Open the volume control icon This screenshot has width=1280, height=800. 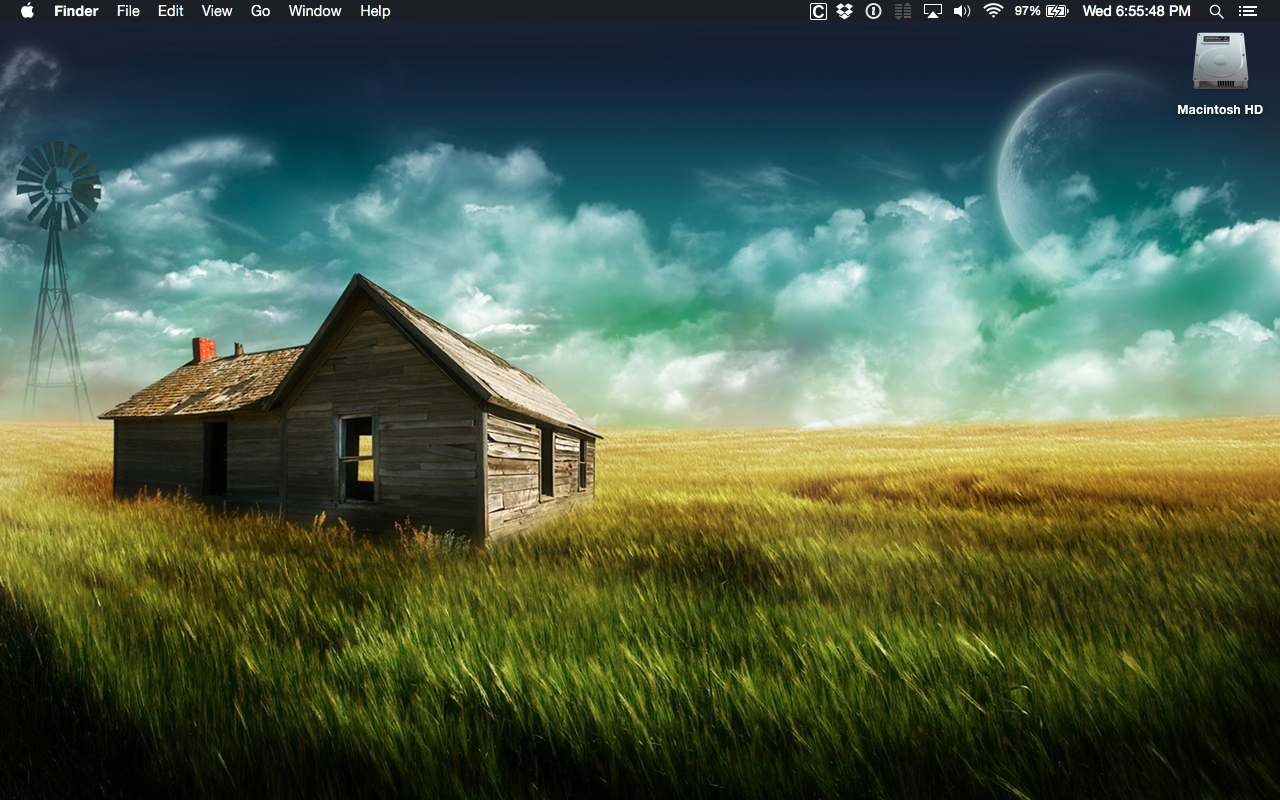coord(962,11)
